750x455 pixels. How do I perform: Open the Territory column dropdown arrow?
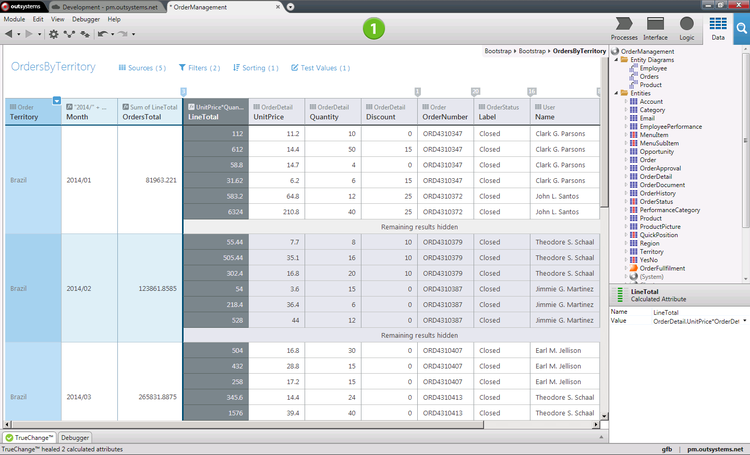click(x=56, y=100)
